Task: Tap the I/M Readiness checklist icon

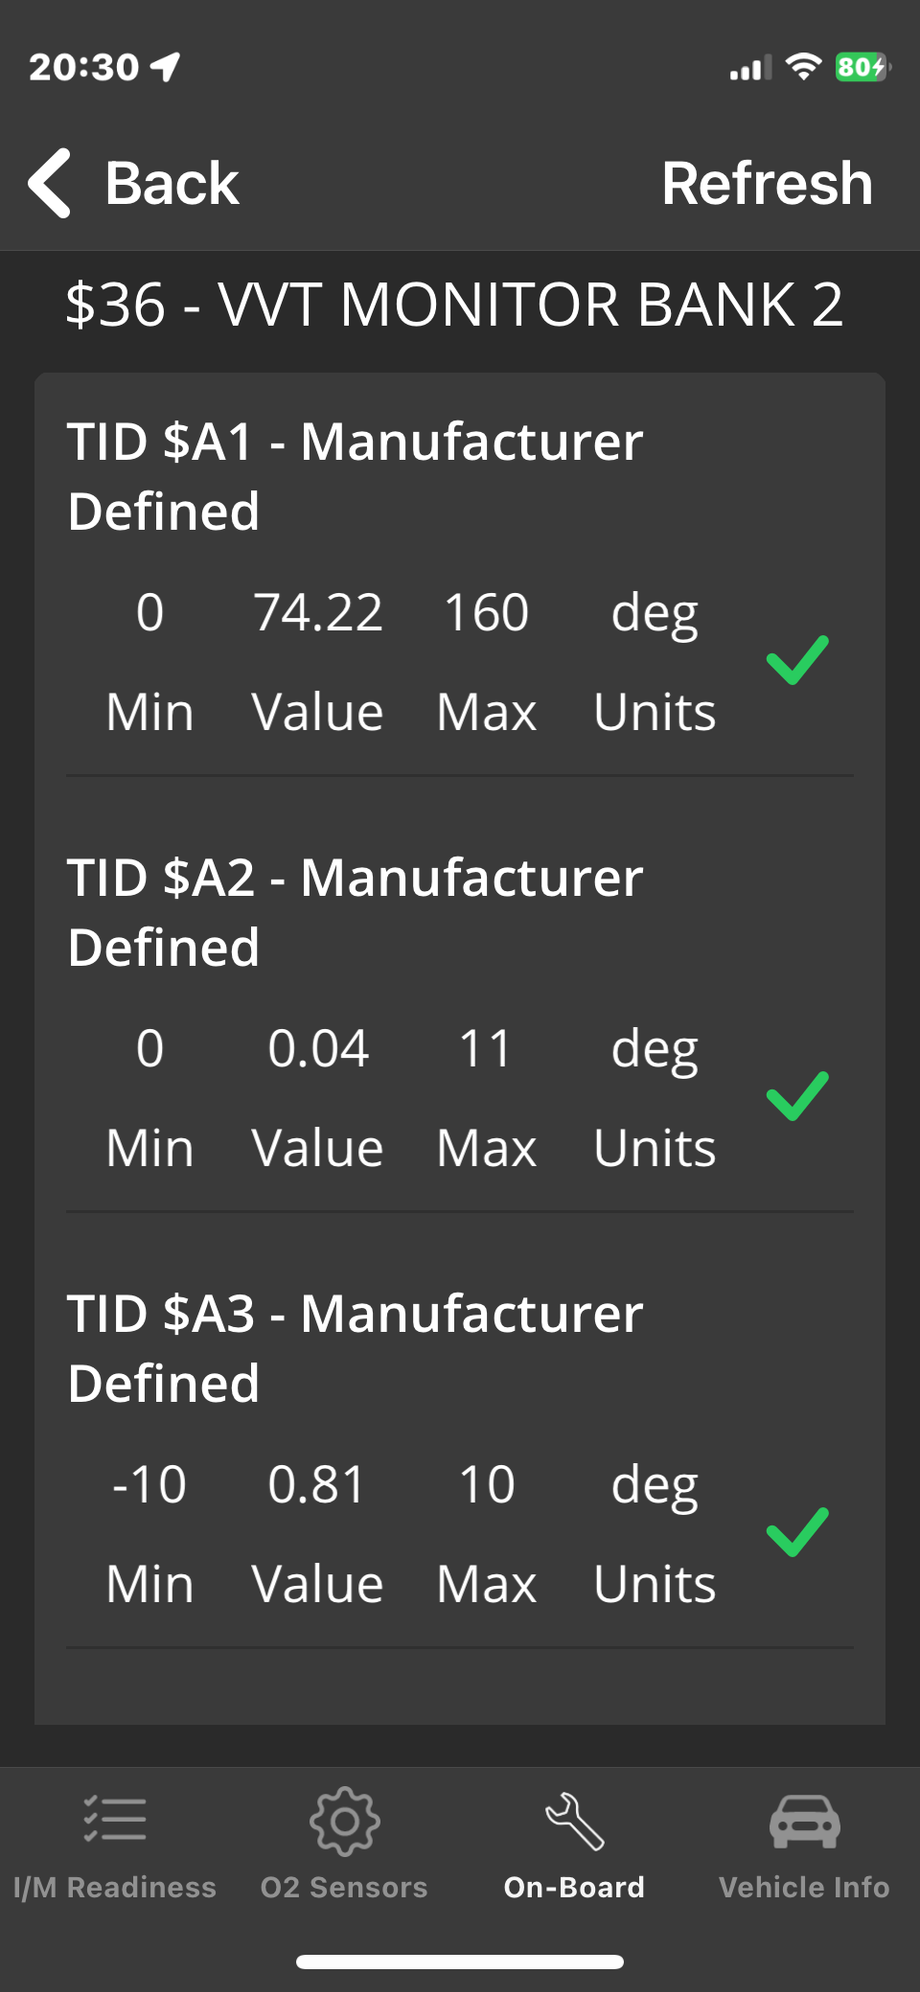Action: tap(115, 1820)
